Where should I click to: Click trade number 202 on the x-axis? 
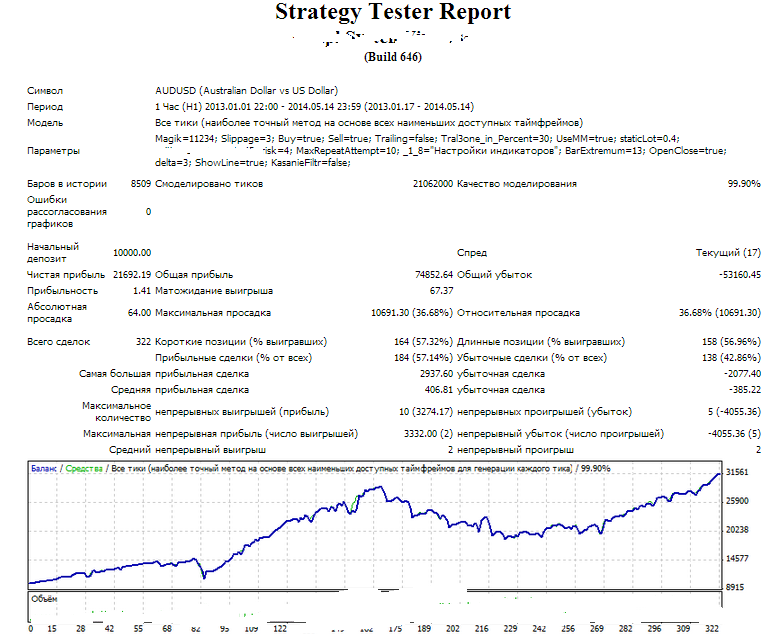tap(453, 629)
